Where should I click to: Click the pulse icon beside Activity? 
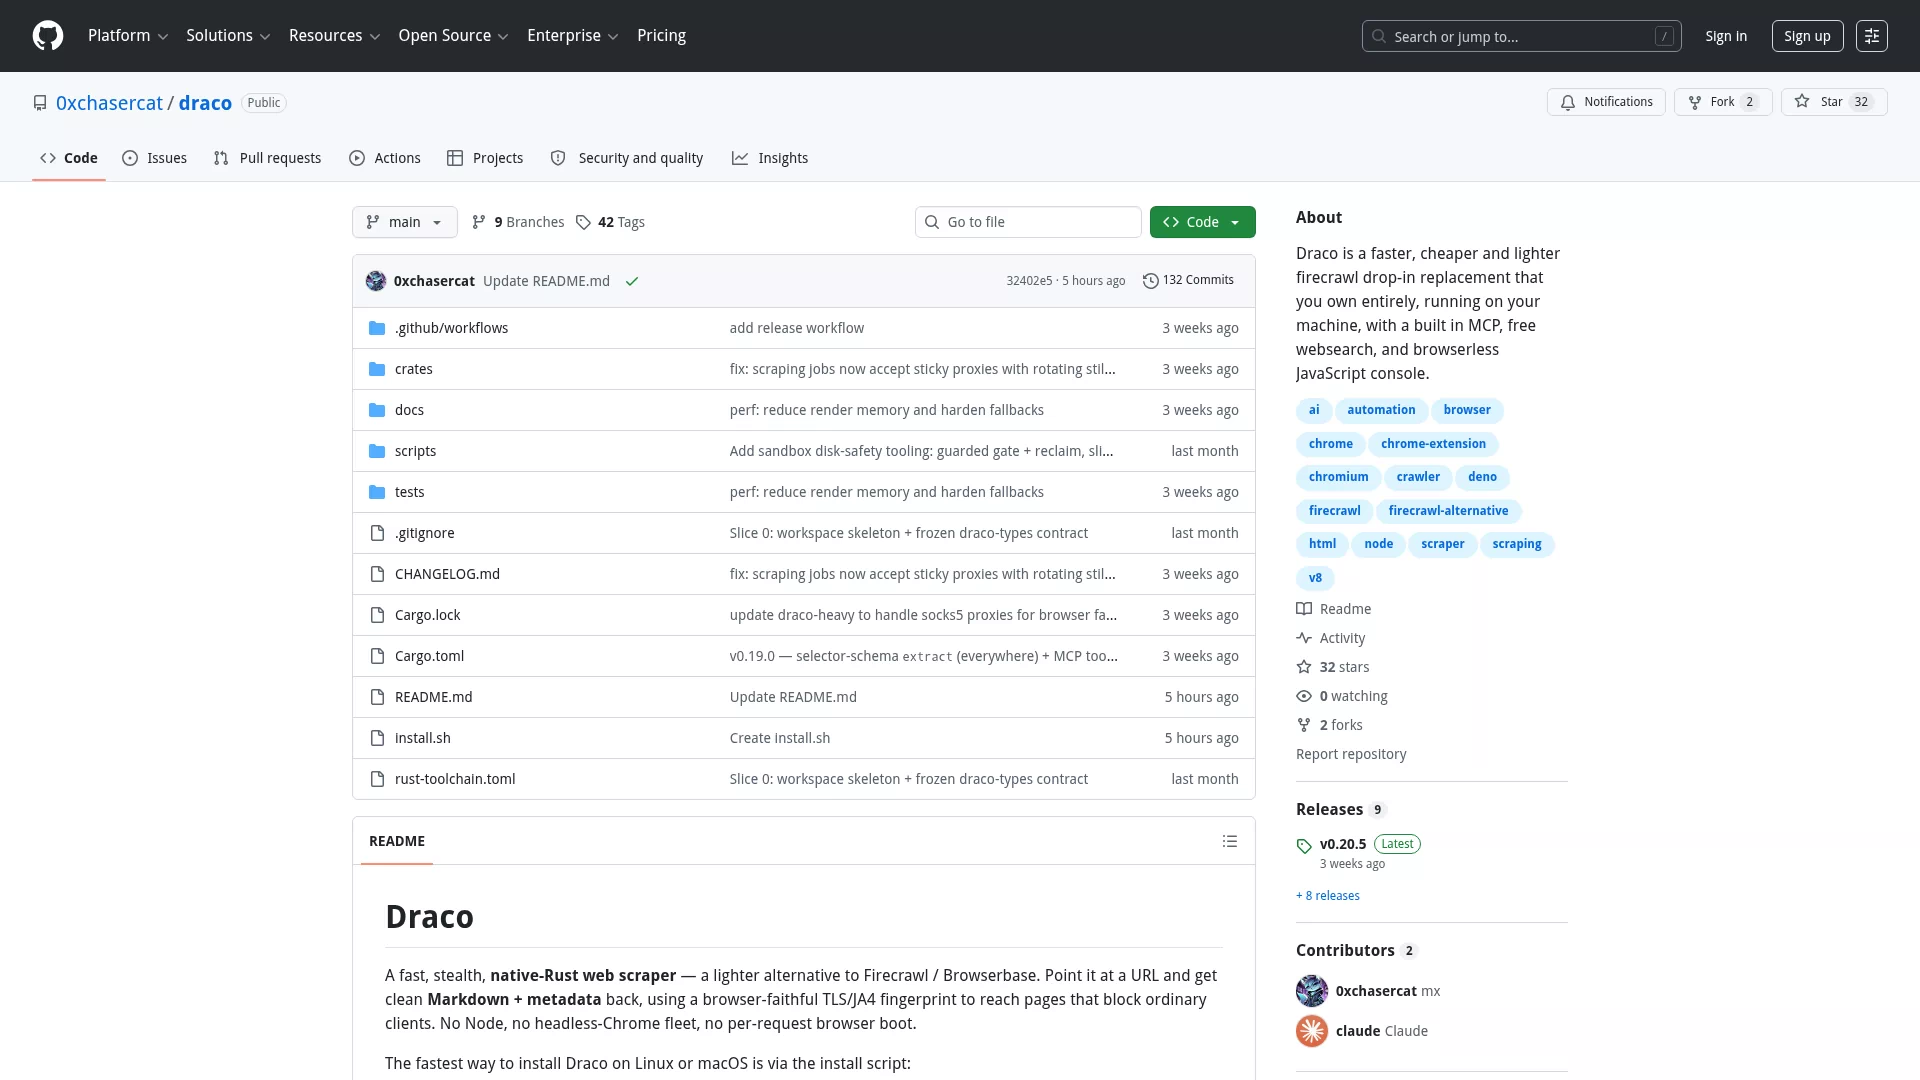[x=1304, y=638]
